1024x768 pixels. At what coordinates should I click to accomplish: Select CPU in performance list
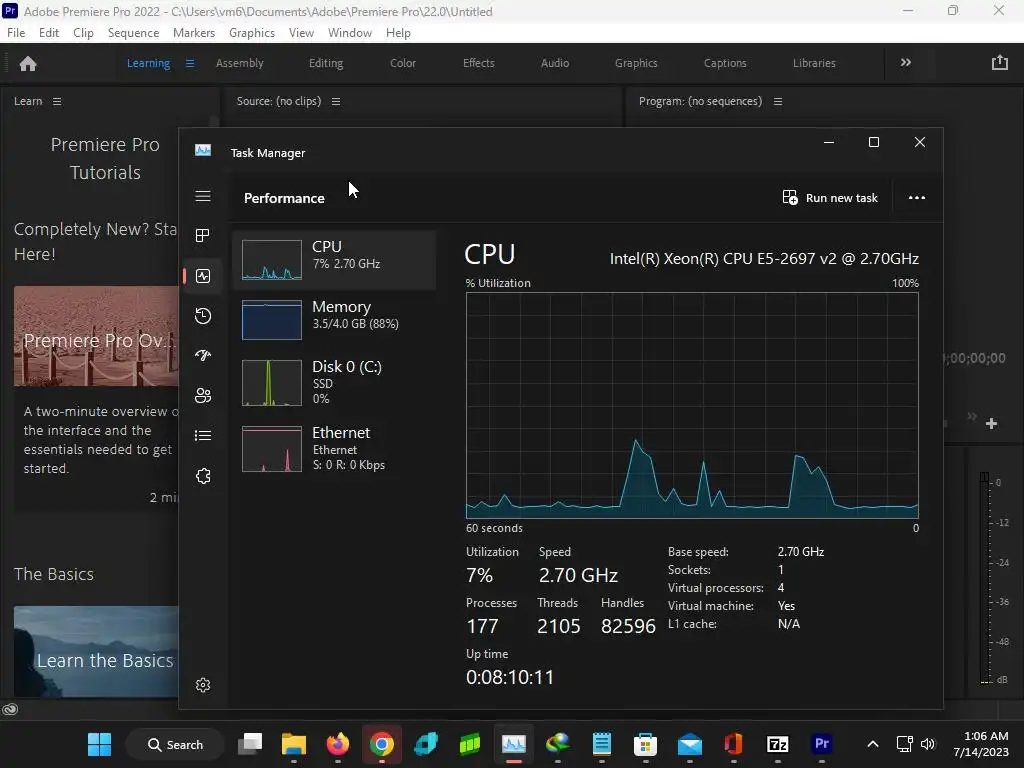point(334,259)
